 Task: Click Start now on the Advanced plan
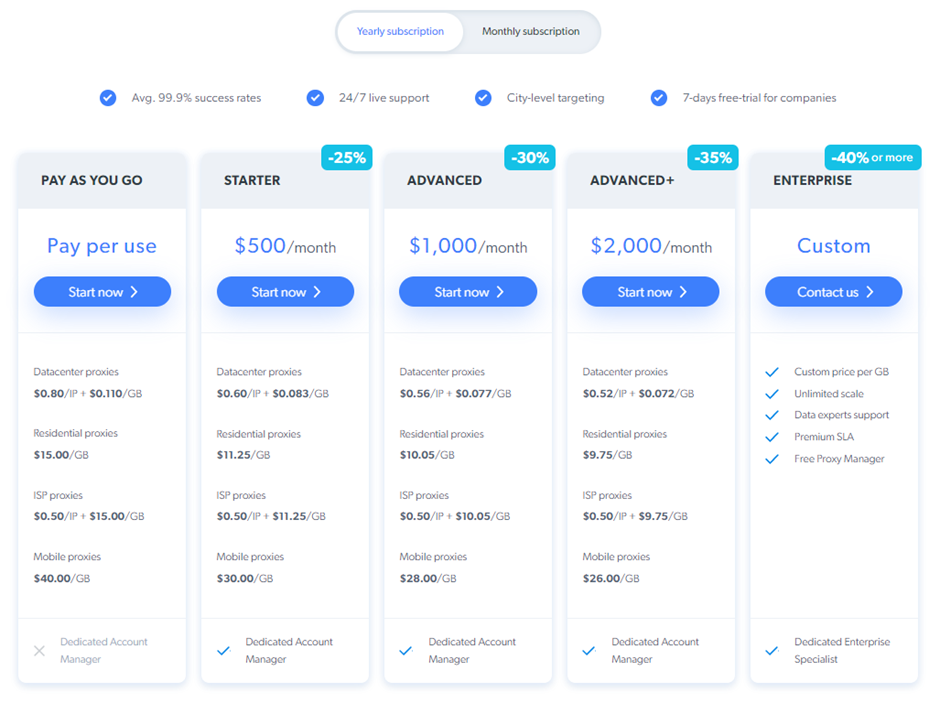click(x=467, y=292)
